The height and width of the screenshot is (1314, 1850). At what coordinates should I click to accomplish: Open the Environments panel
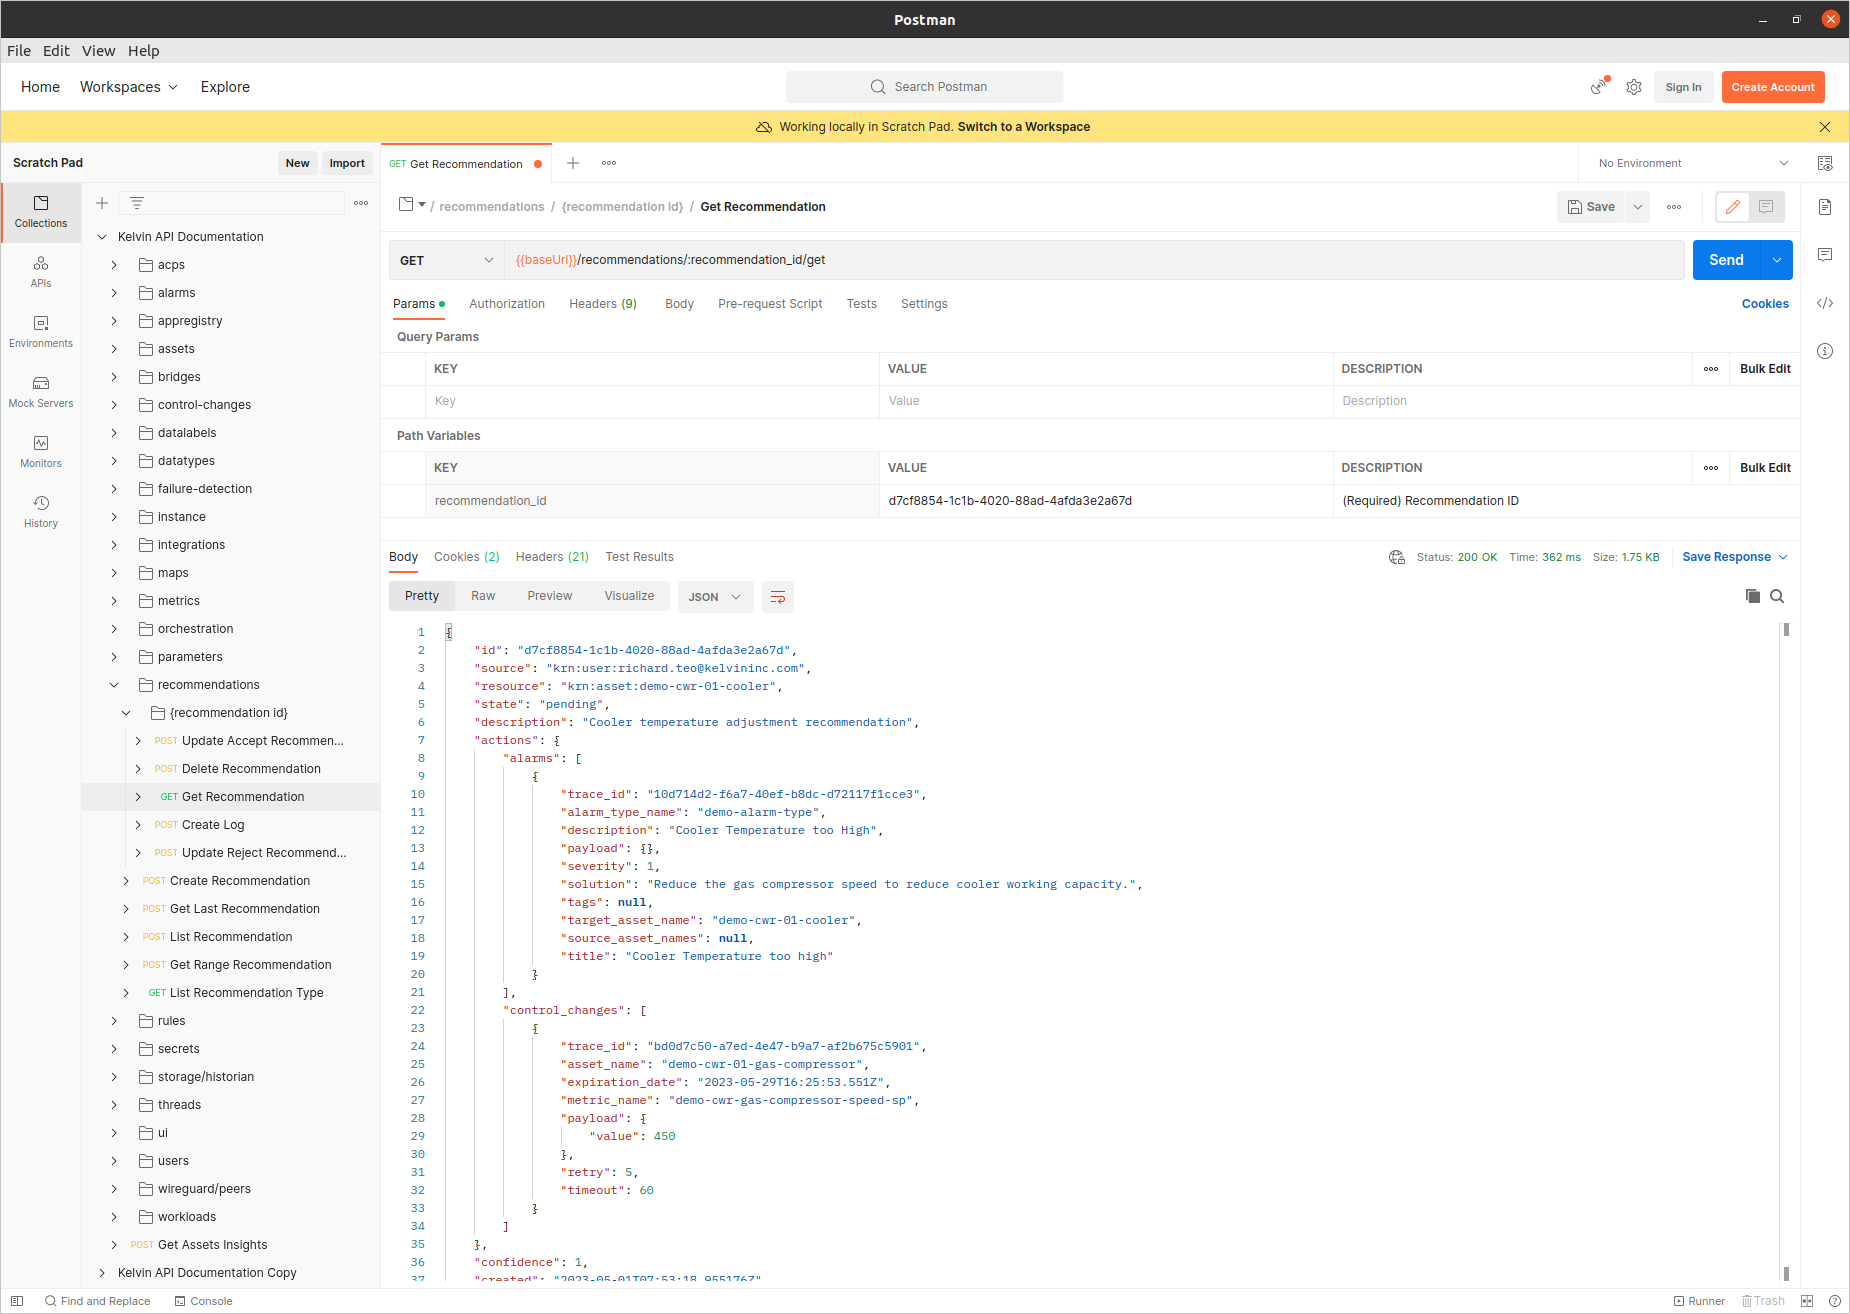coord(40,331)
